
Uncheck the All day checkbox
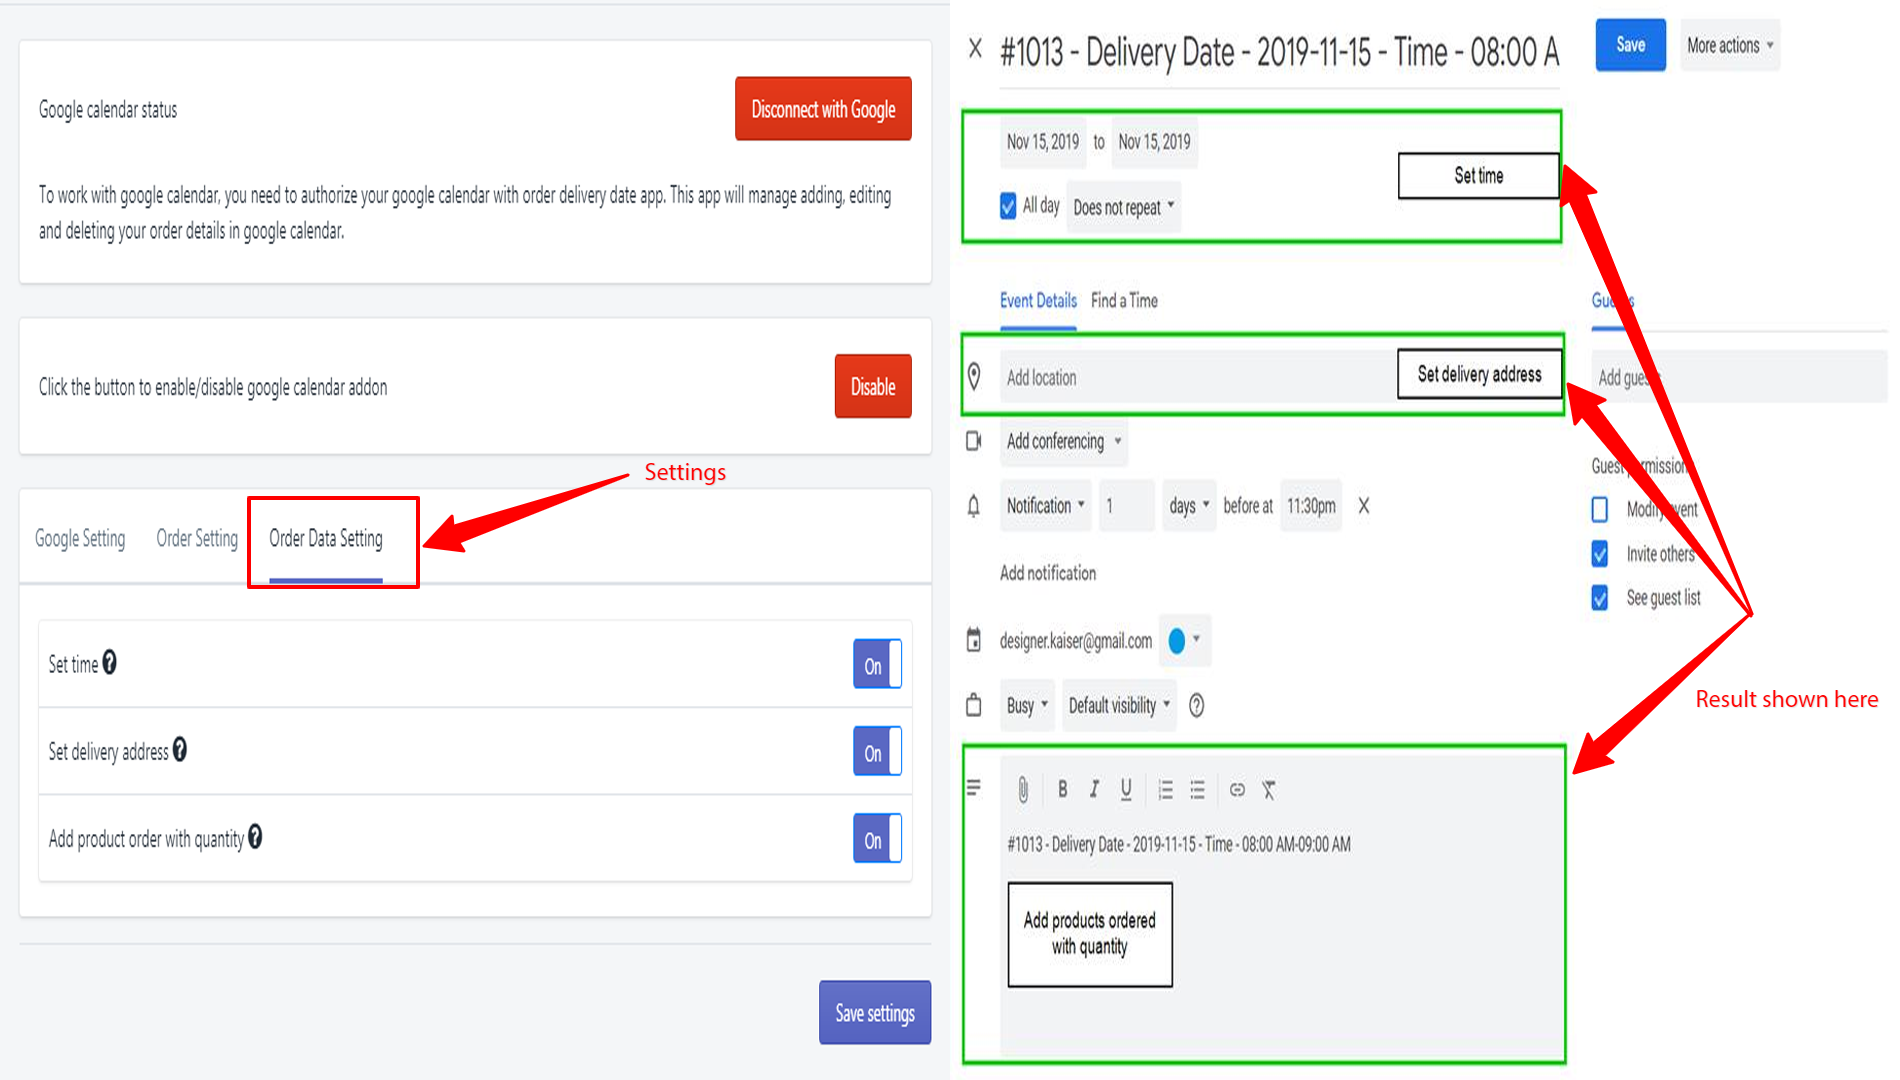(x=1008, y=206)
